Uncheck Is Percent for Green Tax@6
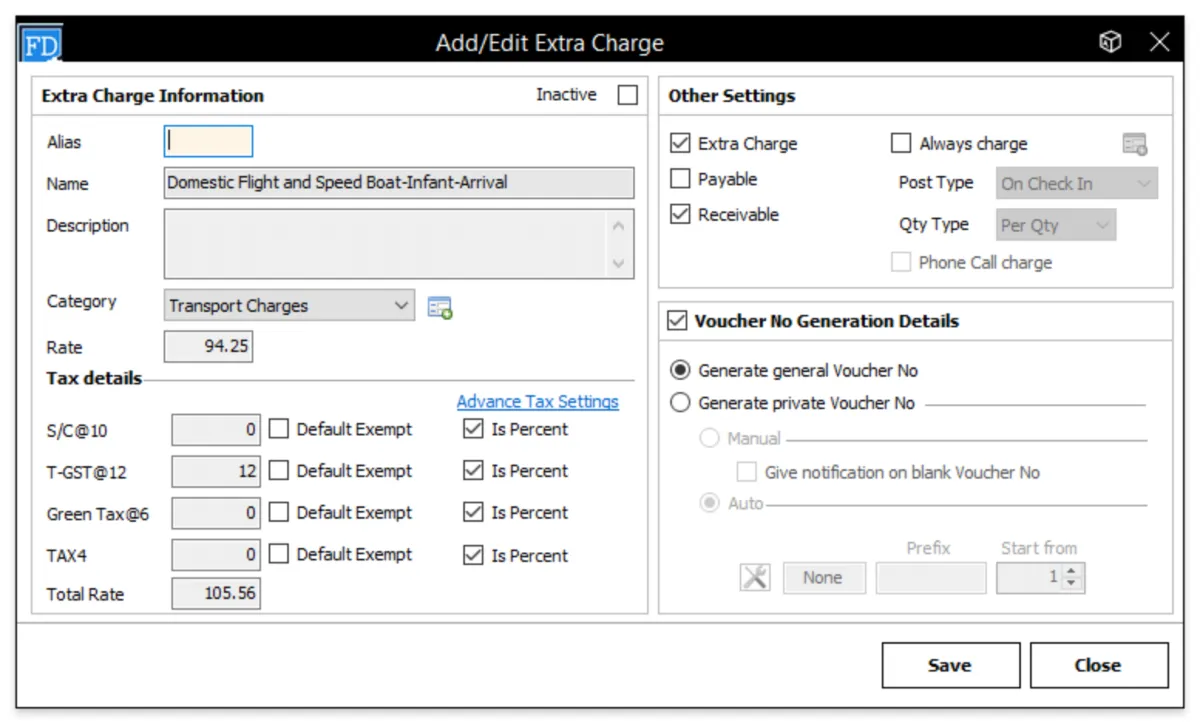Viewport: 1200px width, 724px height. (x=473, y=513)
